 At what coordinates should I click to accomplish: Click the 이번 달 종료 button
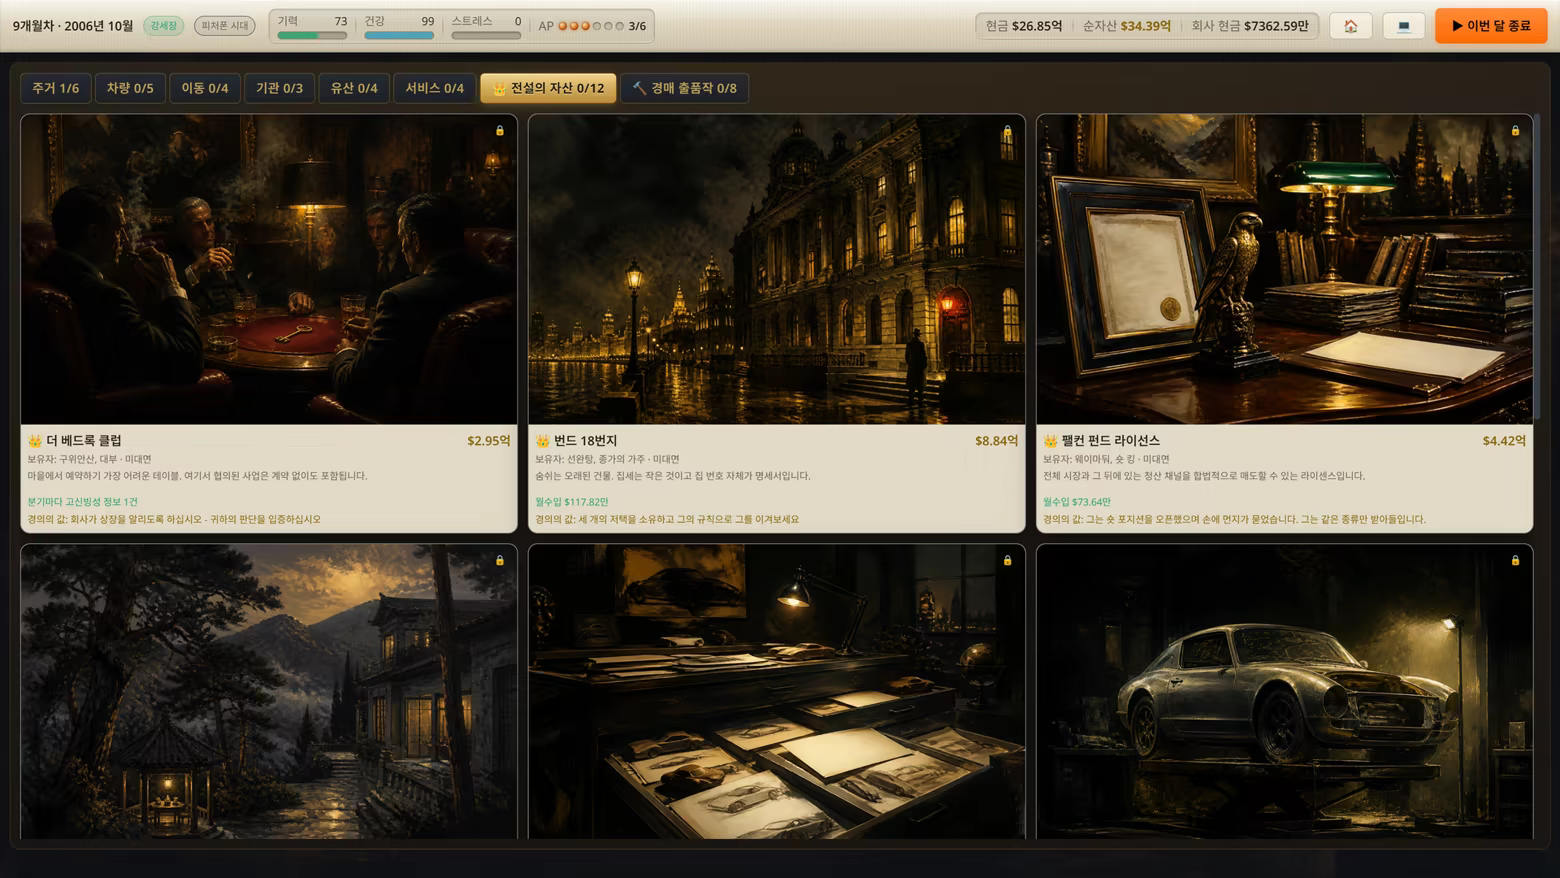[x=1491, y=26]
